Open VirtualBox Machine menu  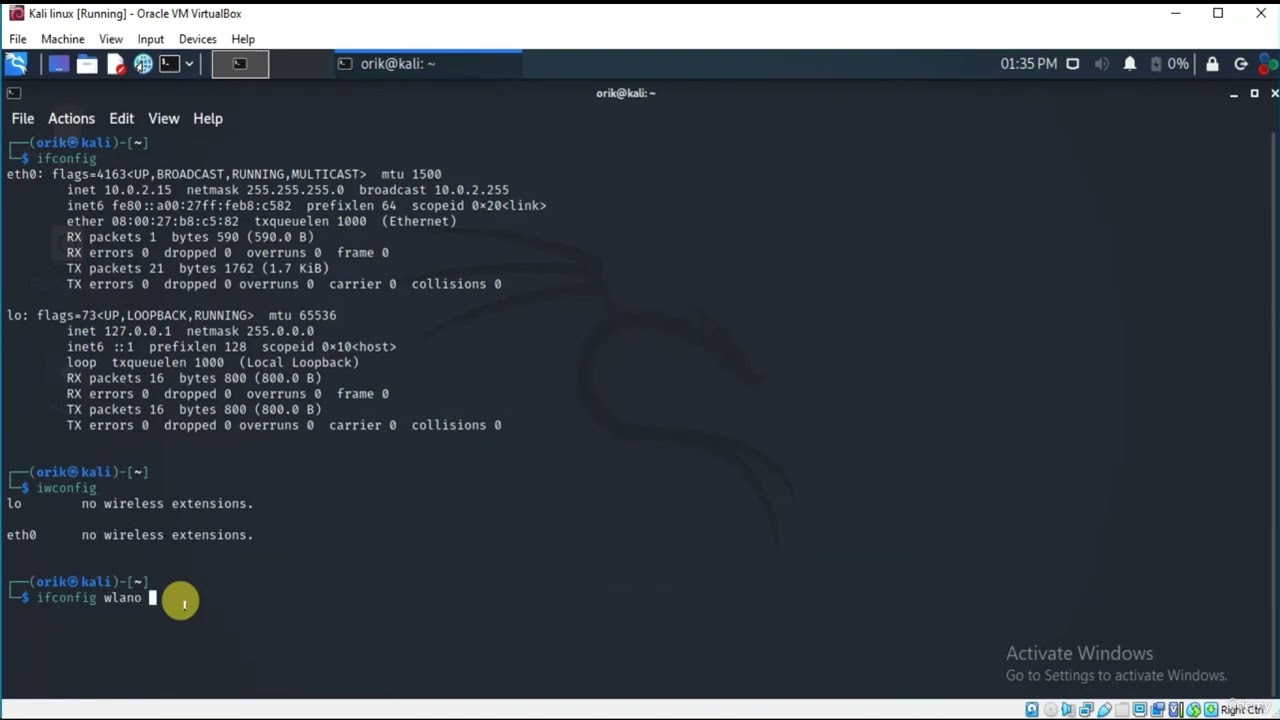tap(63, 39)
